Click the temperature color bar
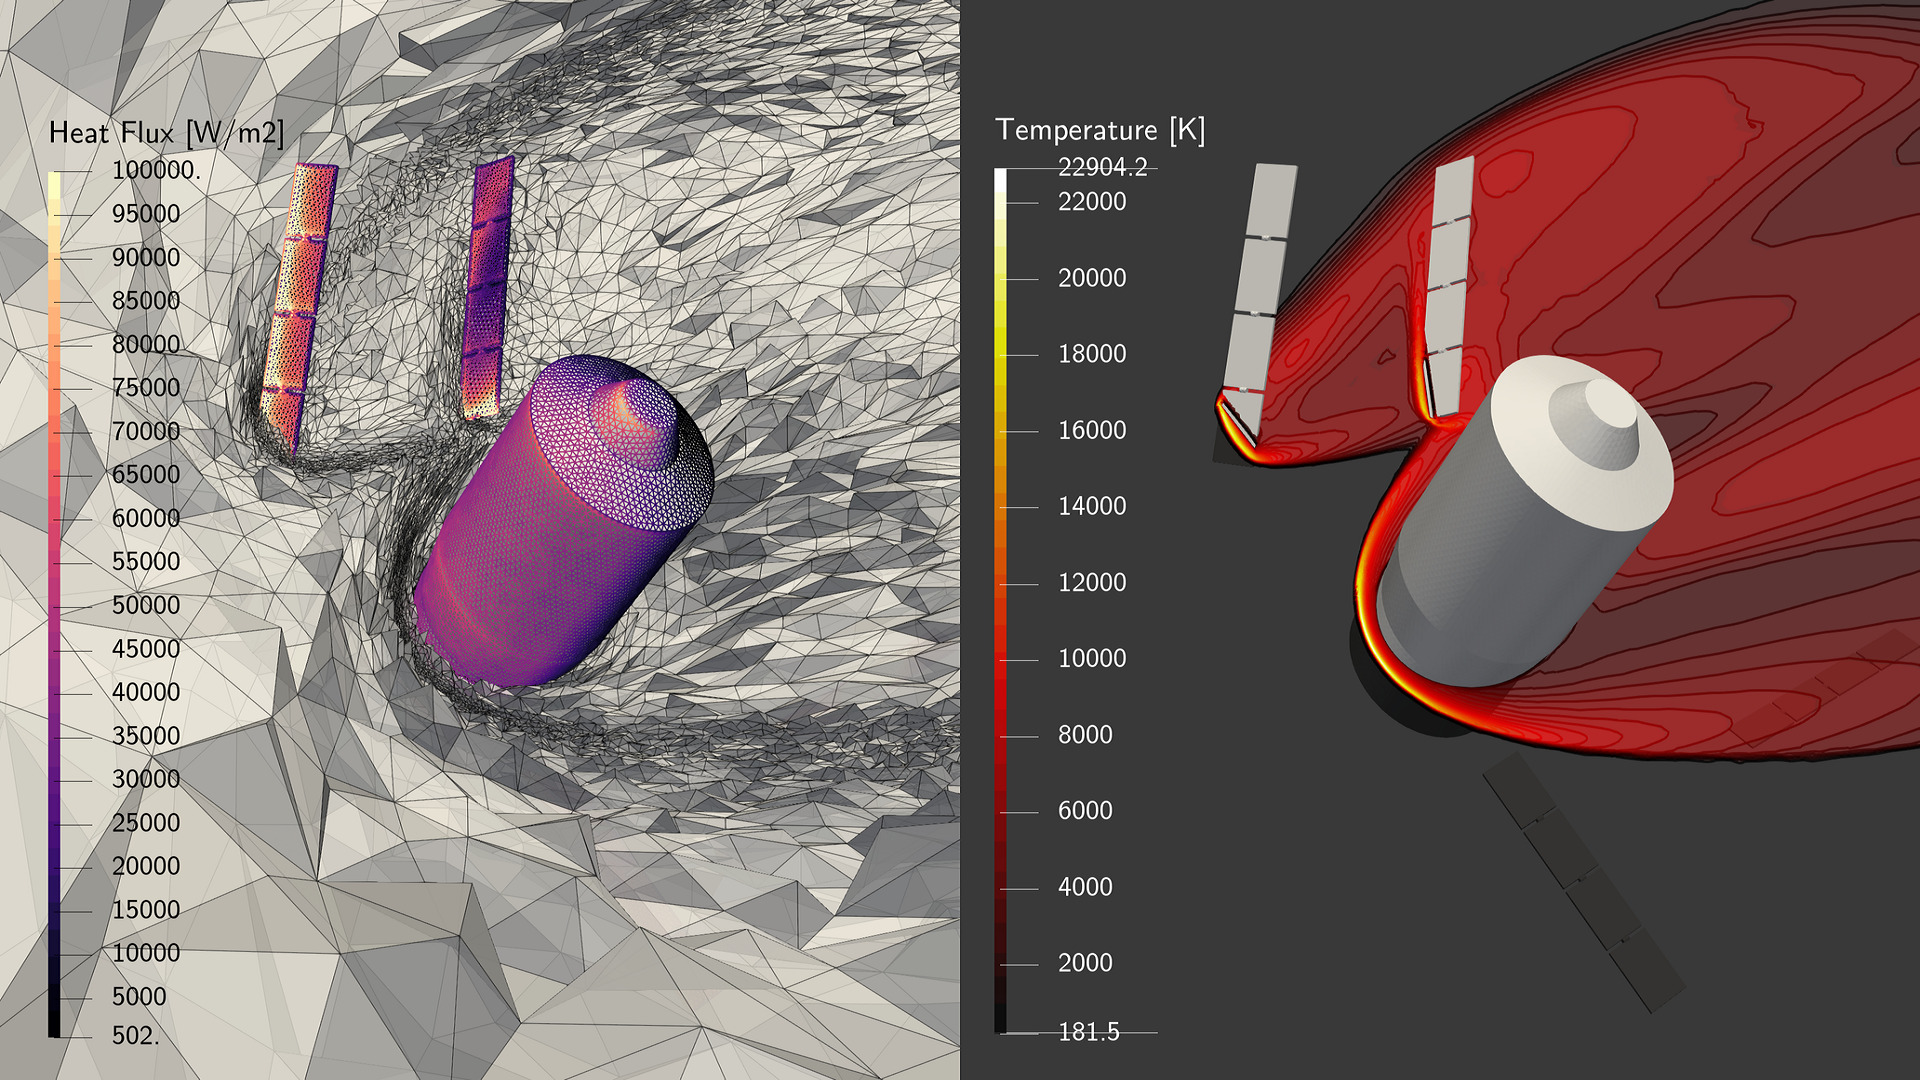1920x1080 pixels. pyautogui.click(x=1000, y=600)
